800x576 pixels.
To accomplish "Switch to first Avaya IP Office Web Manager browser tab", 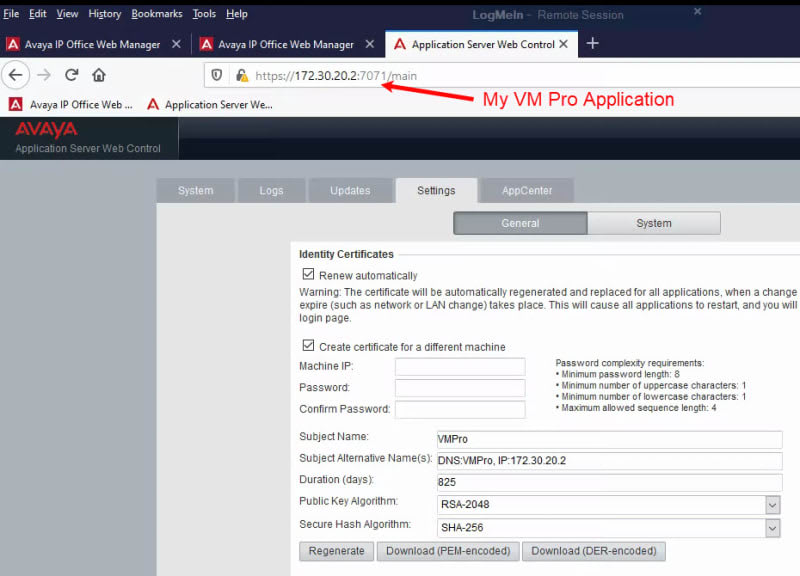I will (x=92, y=44).
